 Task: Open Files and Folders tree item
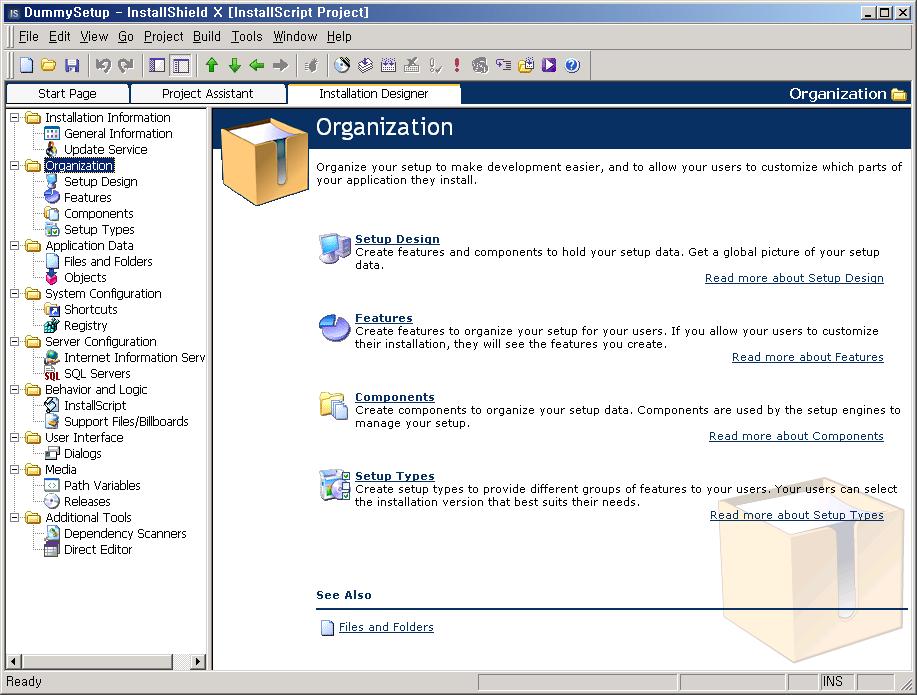(x=108, y=262)
